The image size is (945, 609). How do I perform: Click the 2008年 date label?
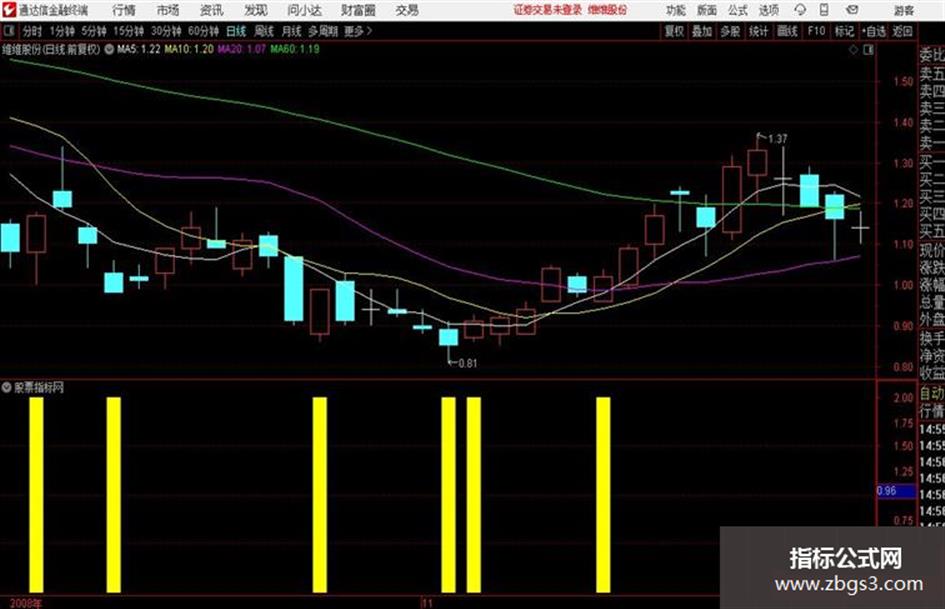26,603
